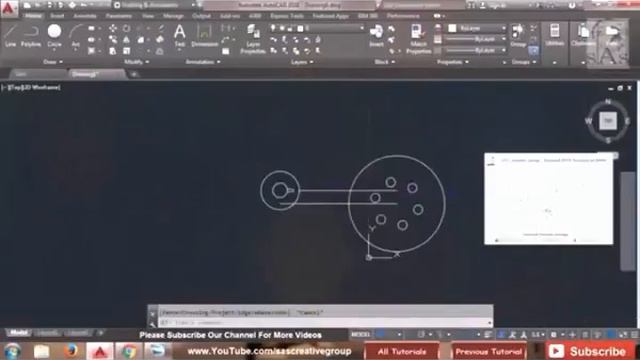
Task: Click the All Tutorials button
Action: 402,351
